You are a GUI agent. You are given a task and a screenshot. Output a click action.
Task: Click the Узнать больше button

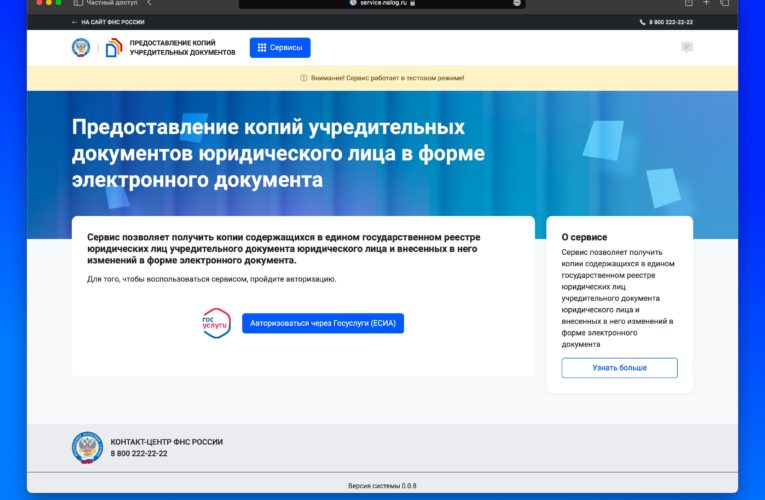pyautogui.click(x=620, y=368)
